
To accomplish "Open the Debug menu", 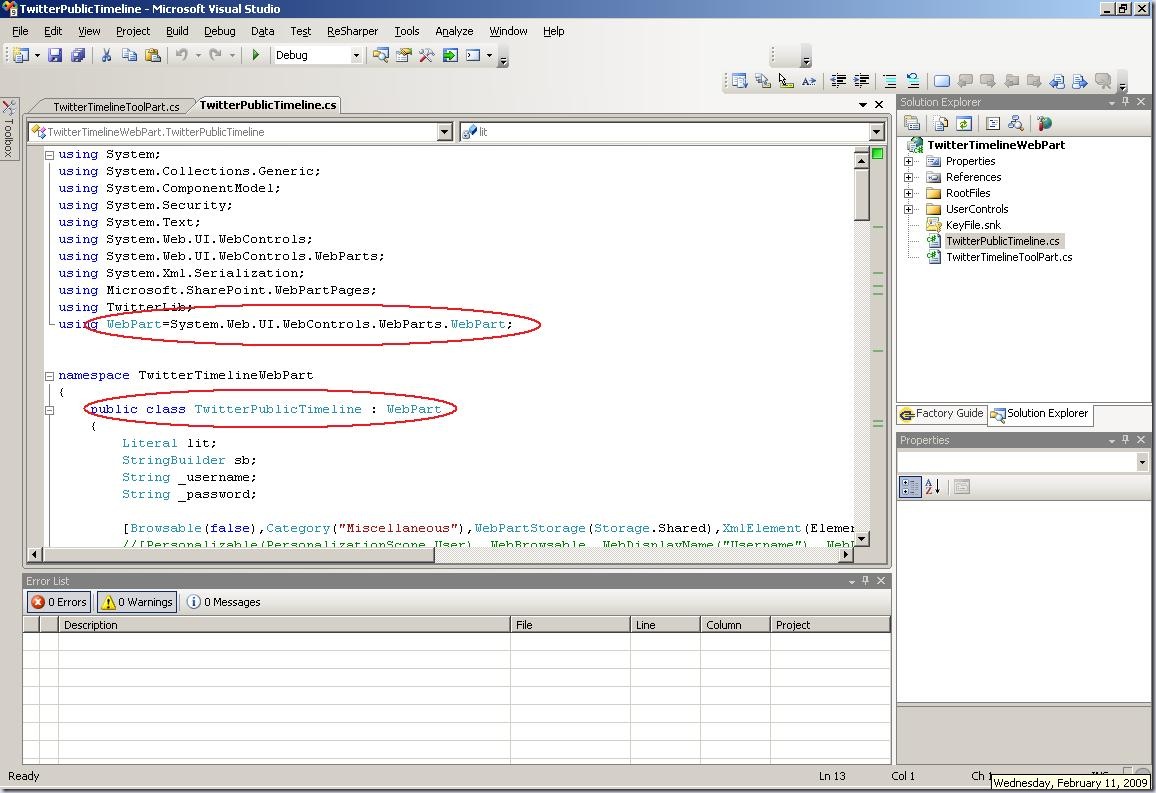I will [220, 31].
